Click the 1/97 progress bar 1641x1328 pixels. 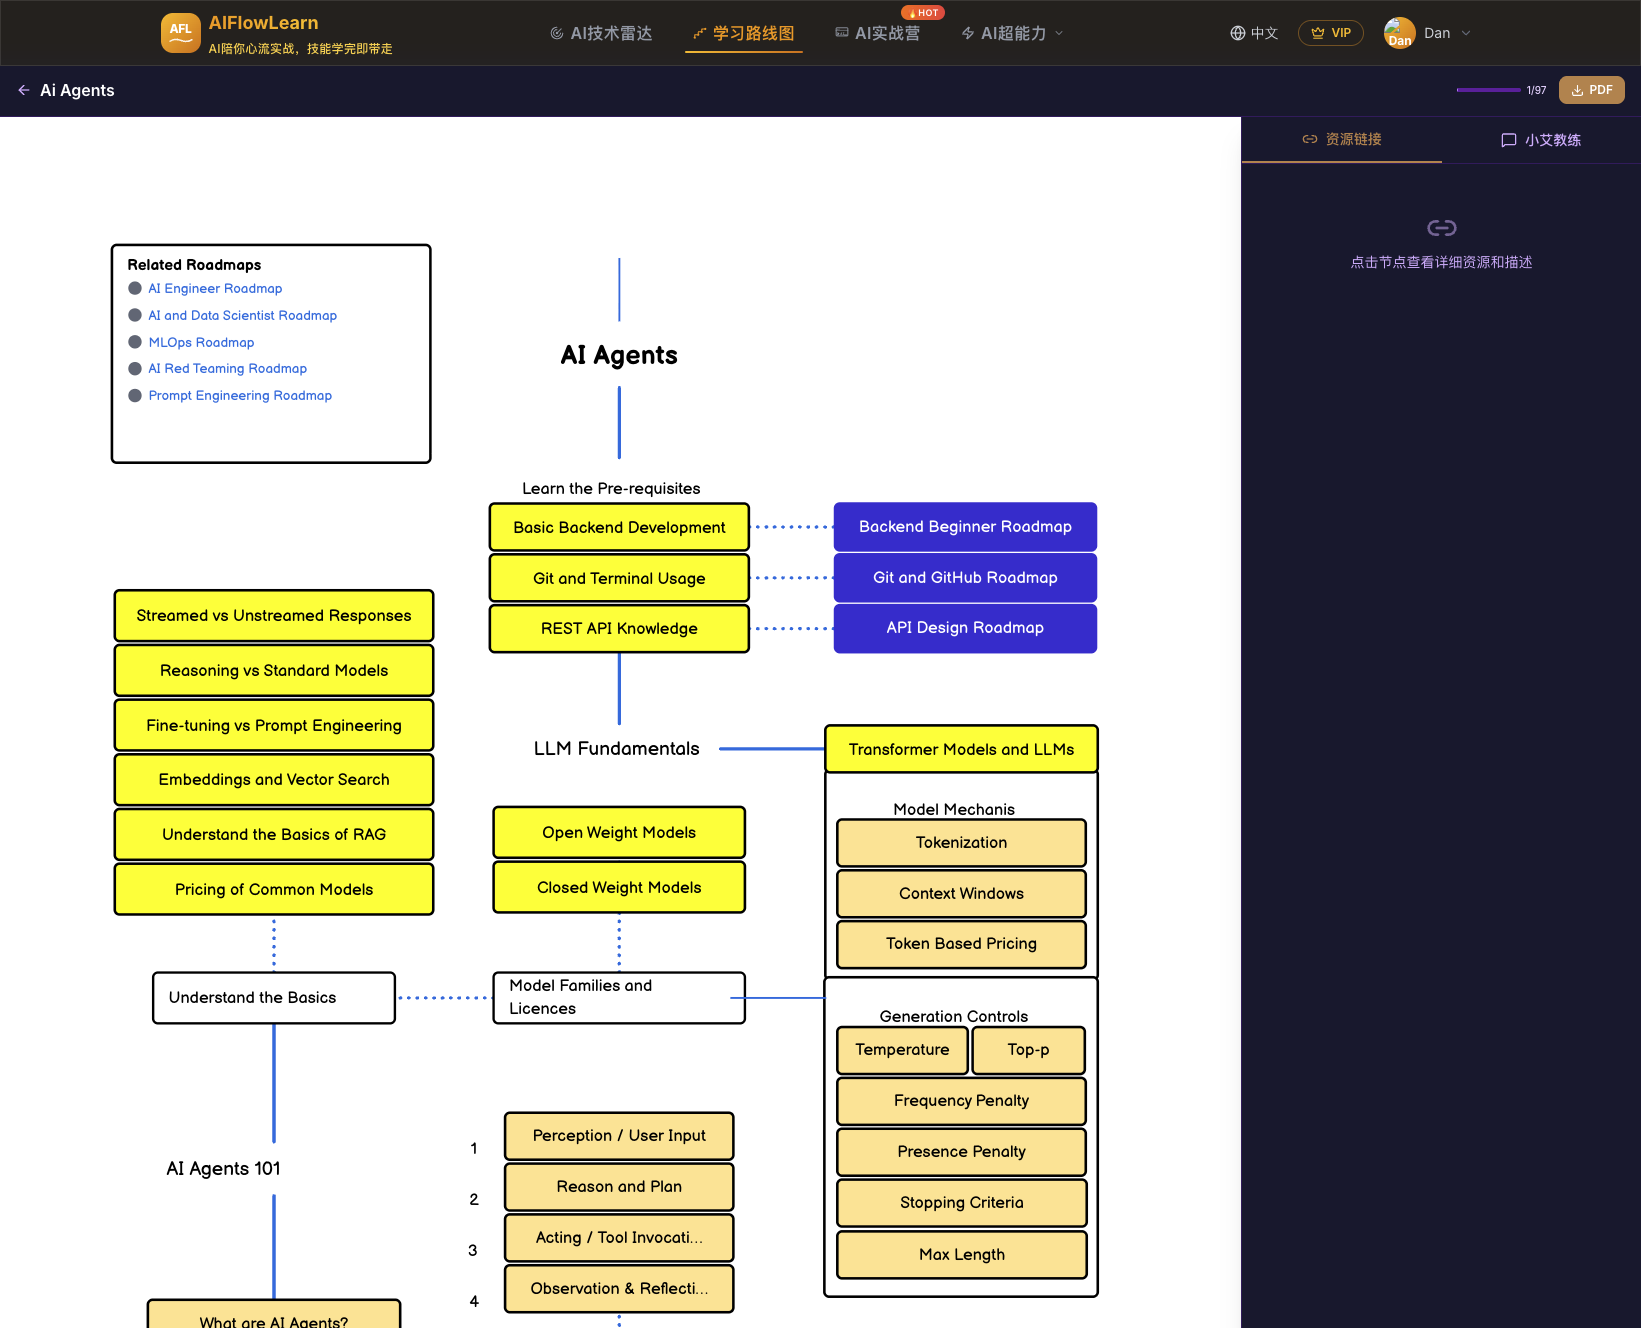coord(1488,90)
